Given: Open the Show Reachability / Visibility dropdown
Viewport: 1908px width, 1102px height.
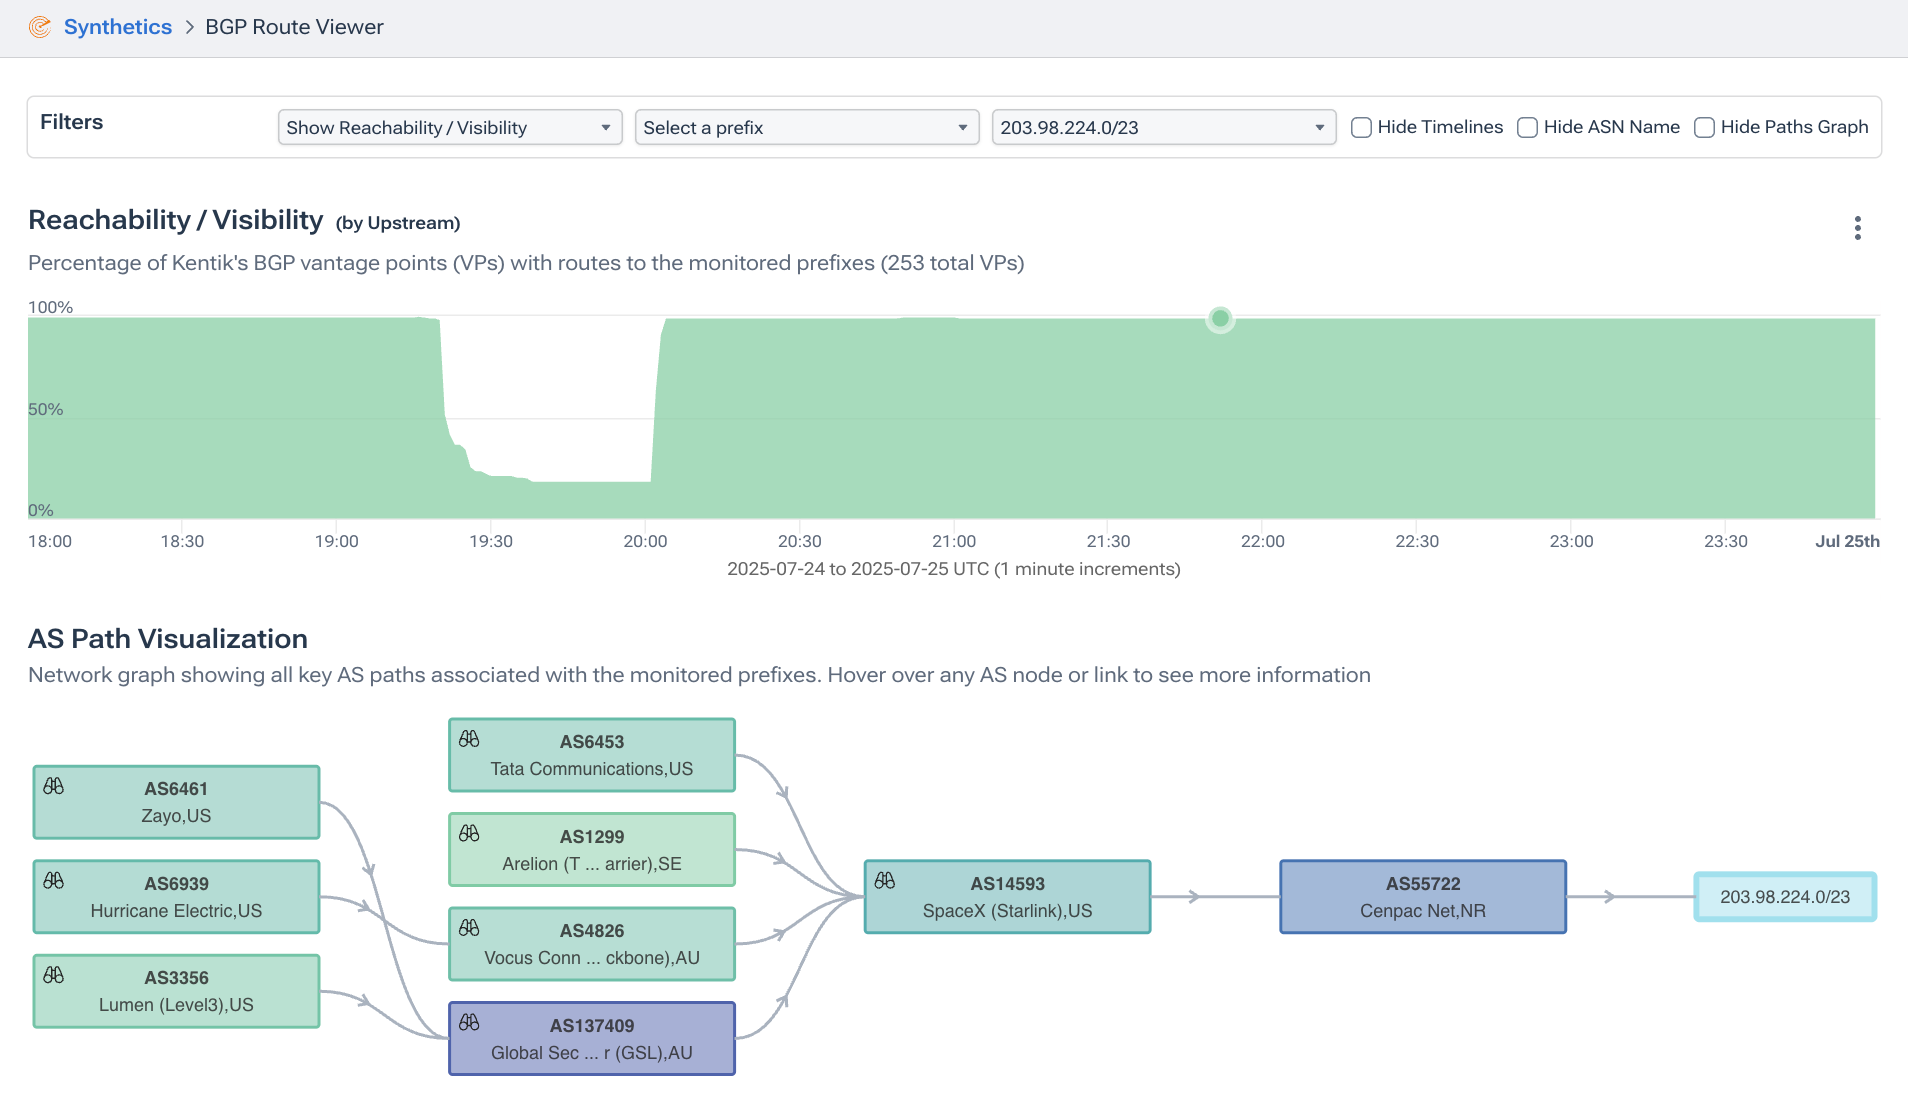Looking at the screenshot, I should tap(450, 127).
